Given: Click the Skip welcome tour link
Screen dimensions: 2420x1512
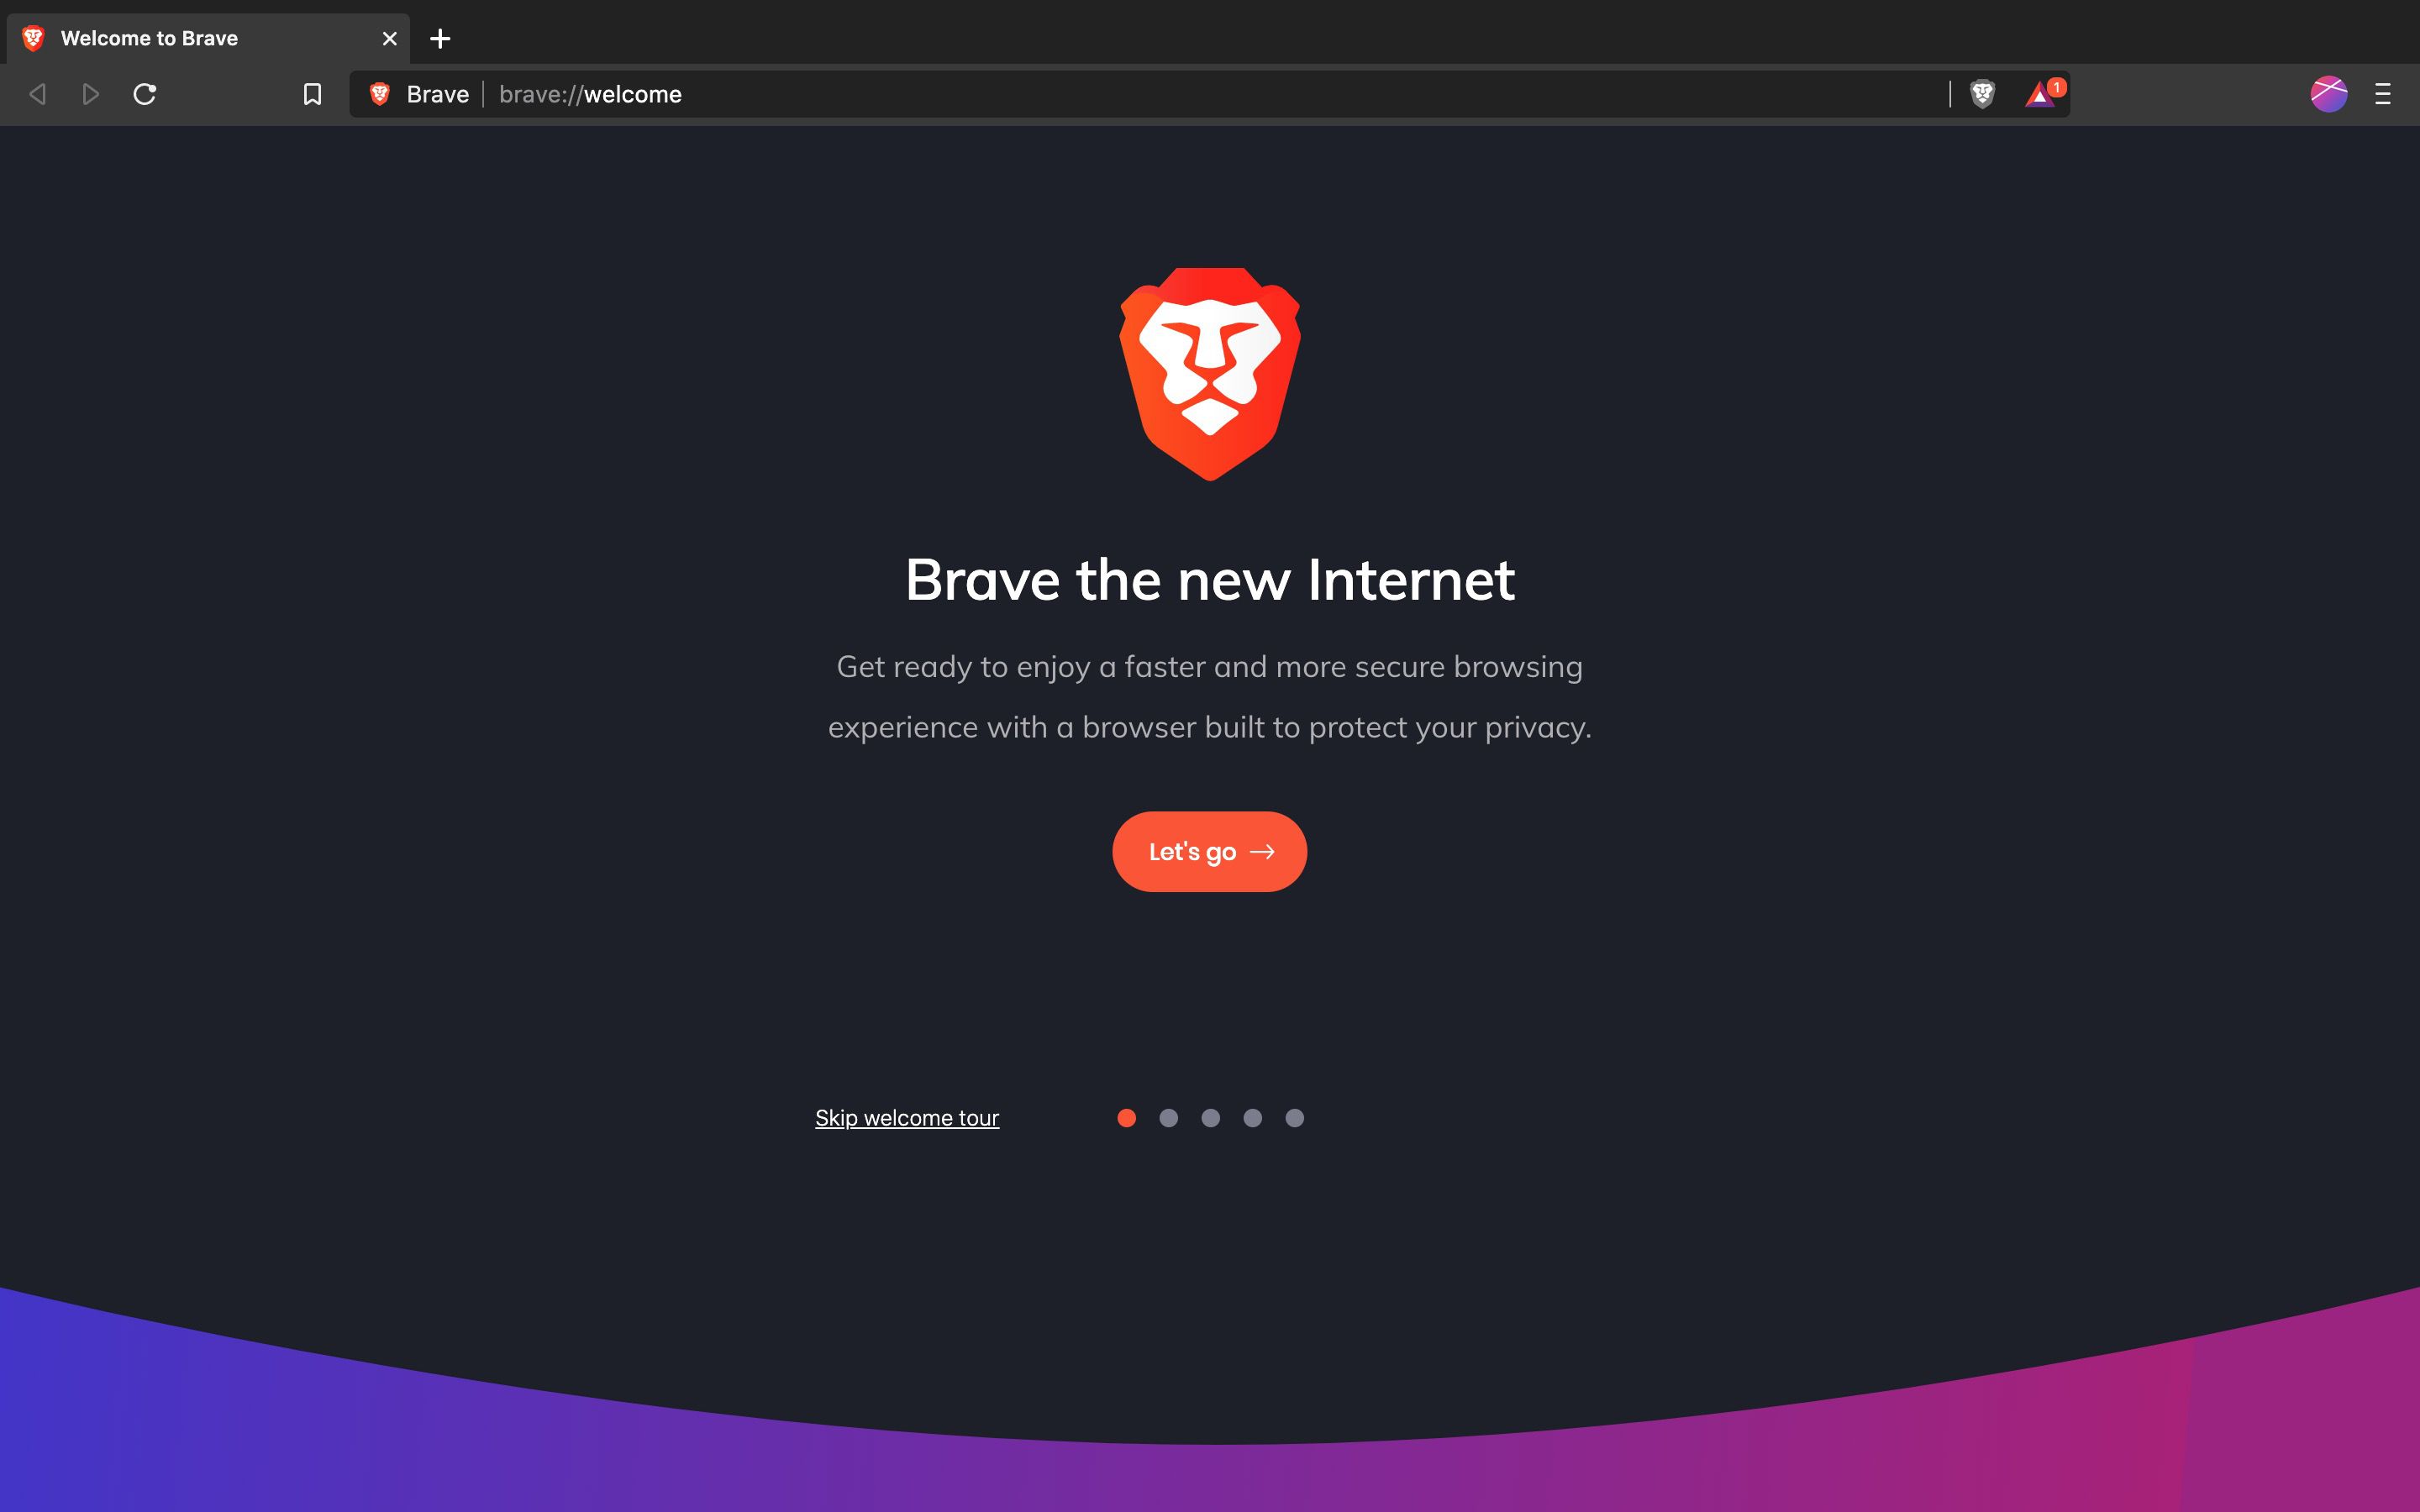Looking at the screenshot, I should coord(906,1116).
